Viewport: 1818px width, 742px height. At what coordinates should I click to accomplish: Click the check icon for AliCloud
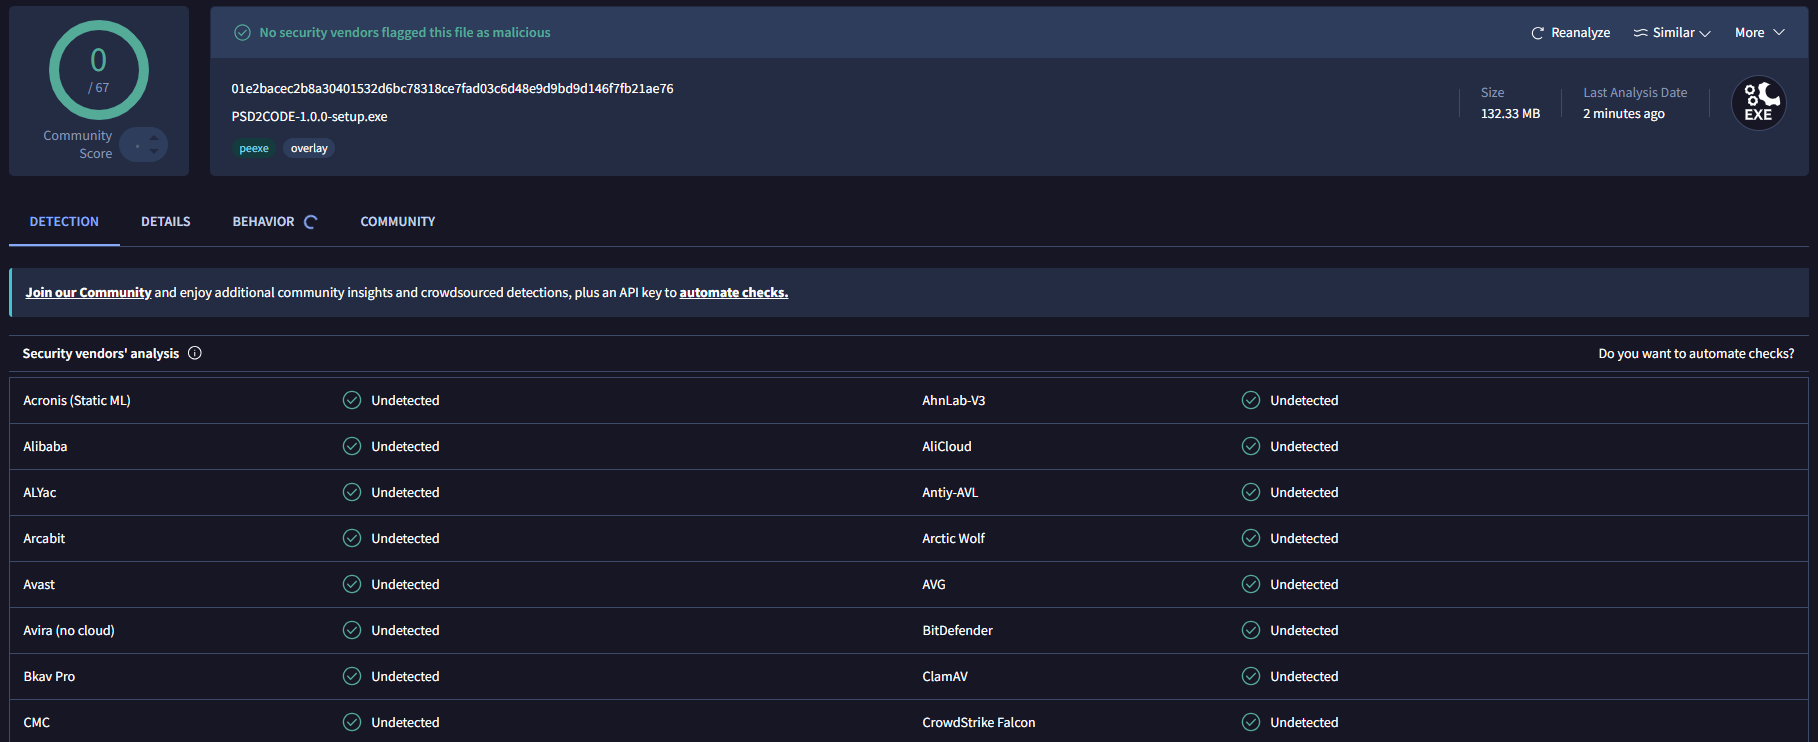click(x=1251, y=446)
